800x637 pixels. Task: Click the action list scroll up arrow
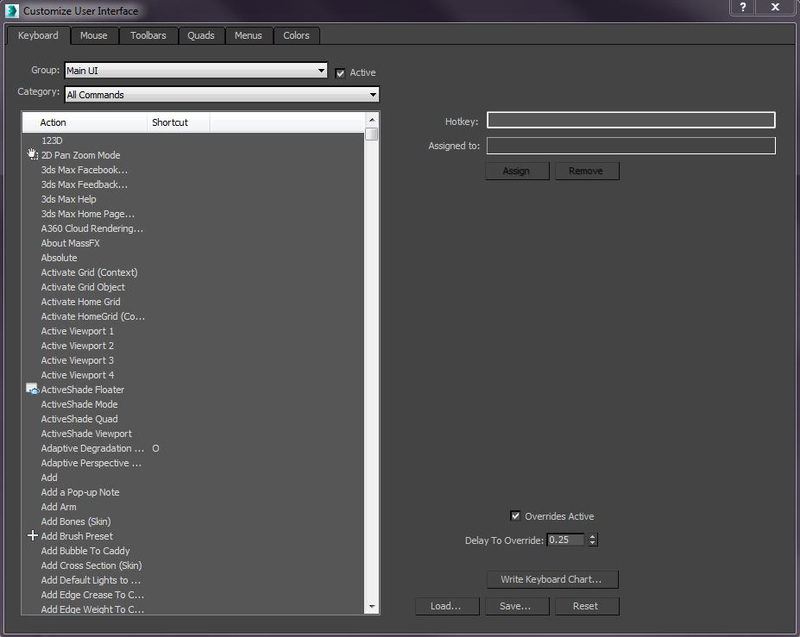click(x=372, y=120)
